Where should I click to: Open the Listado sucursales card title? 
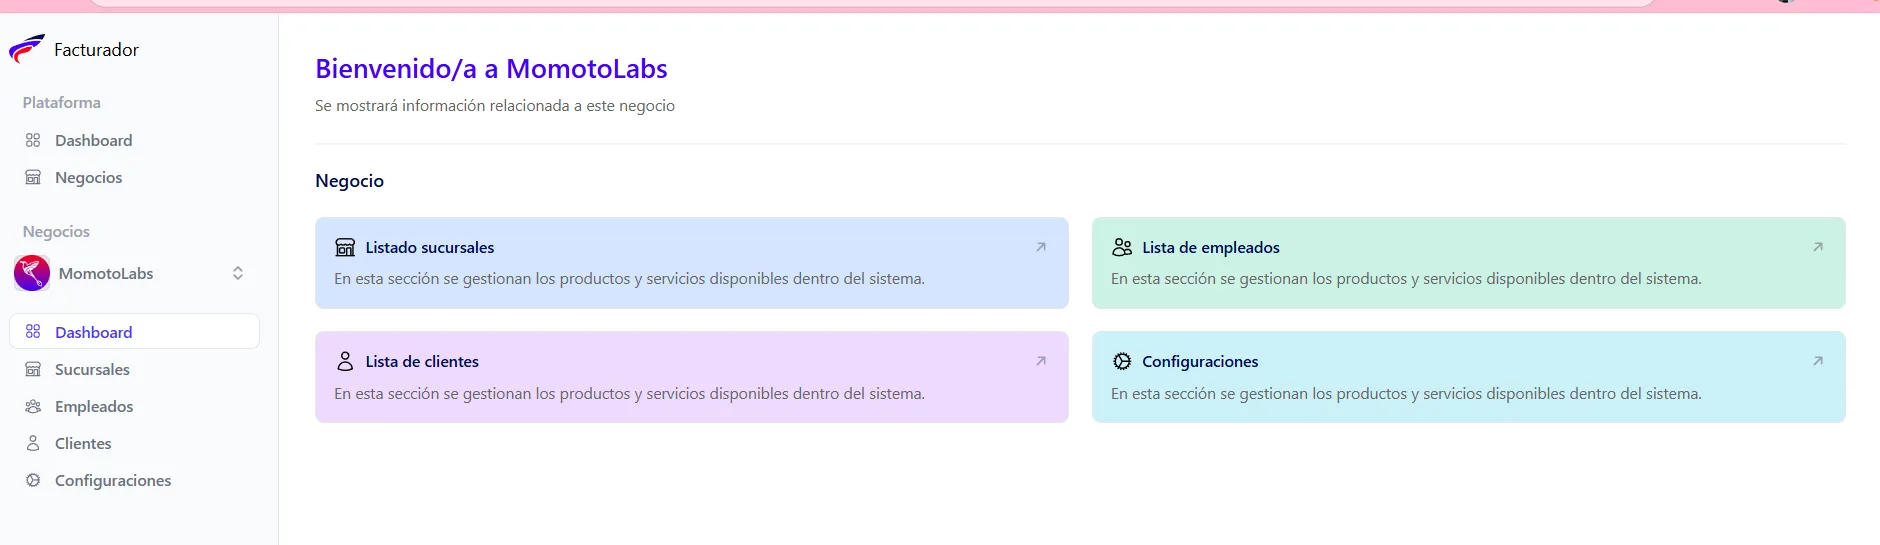tap(430, 247)
